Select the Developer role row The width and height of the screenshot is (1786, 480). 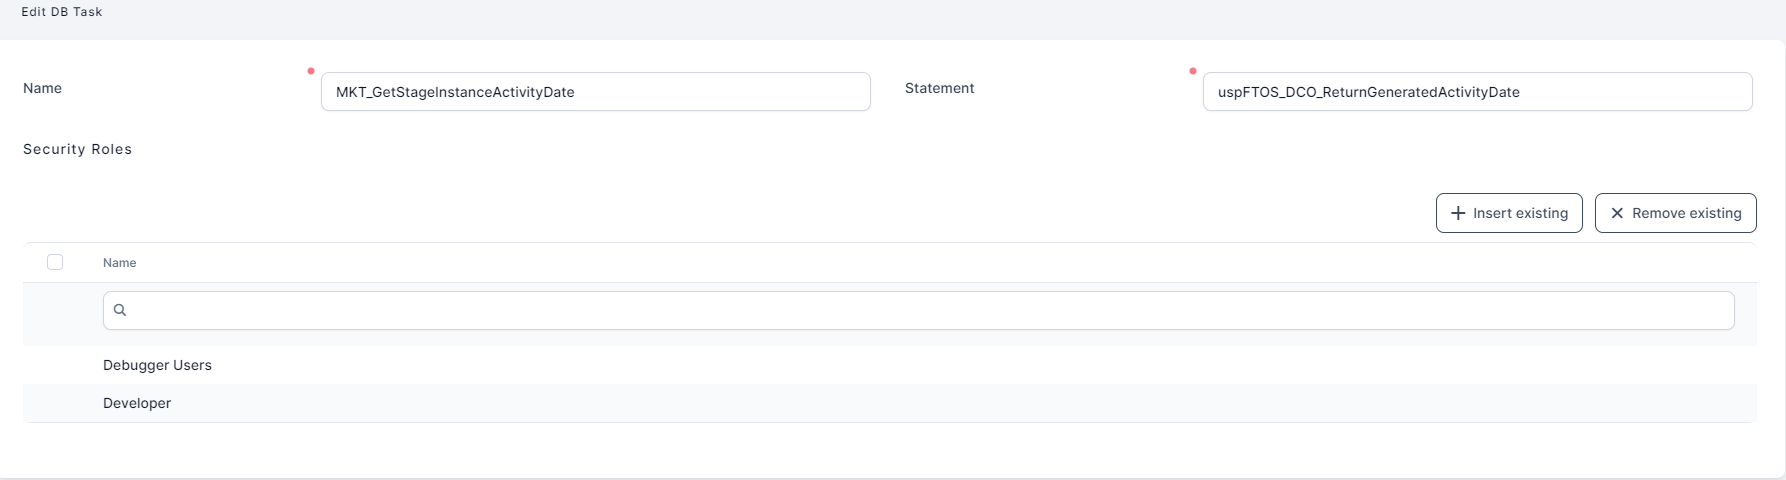tap(137, 403)
